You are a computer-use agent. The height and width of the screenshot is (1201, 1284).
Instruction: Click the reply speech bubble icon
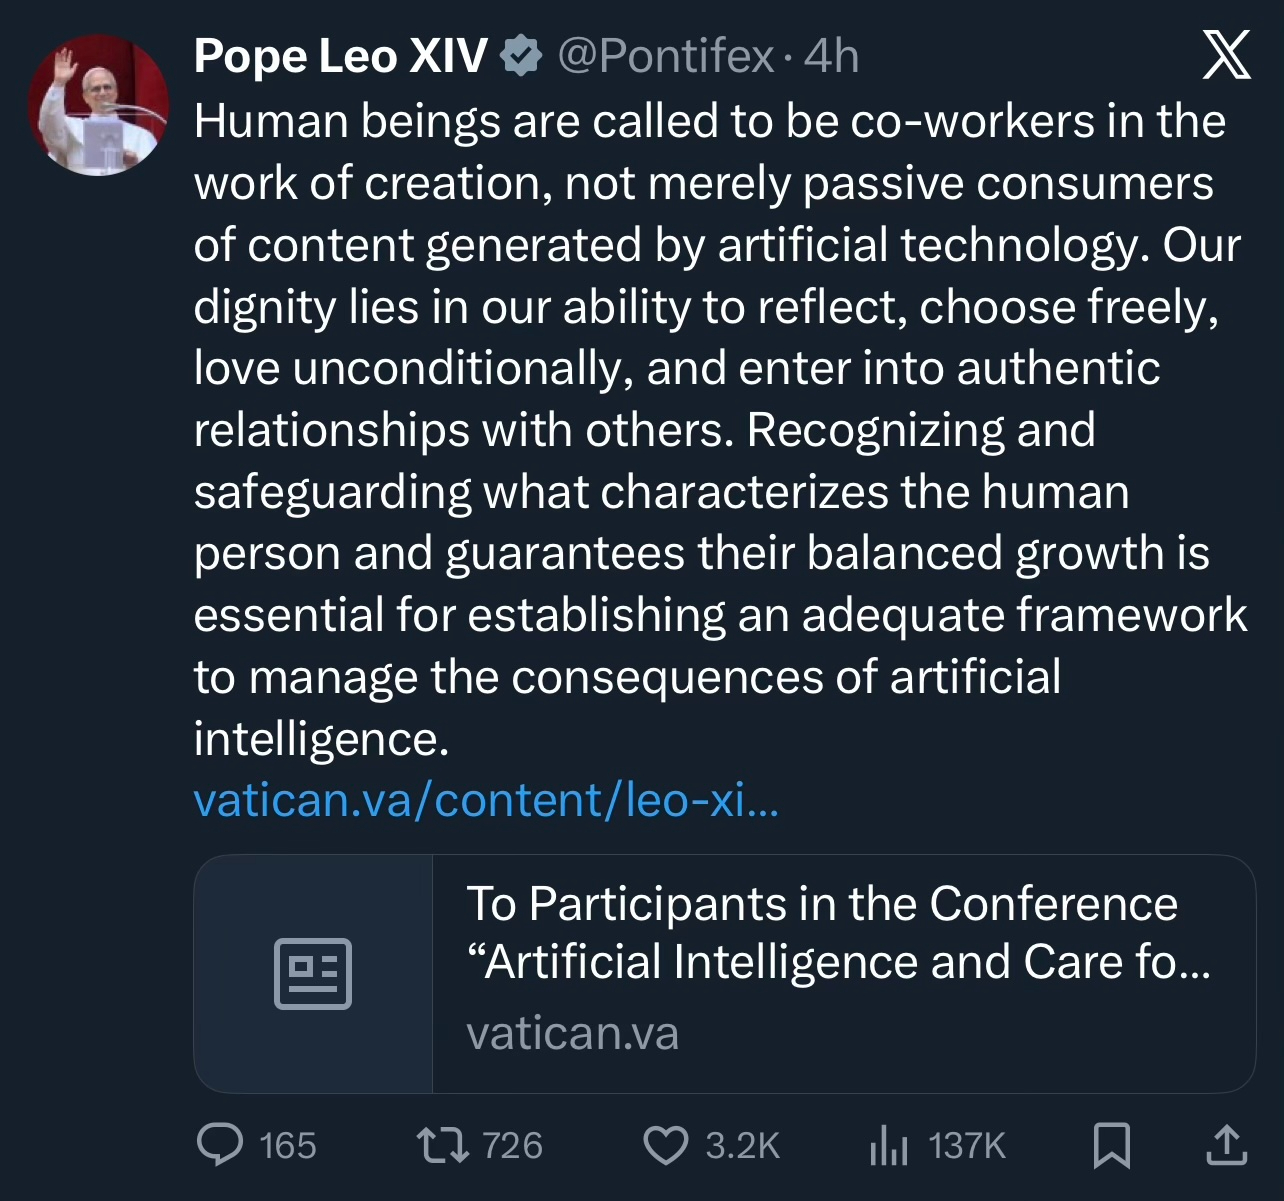click(220, 1145)
